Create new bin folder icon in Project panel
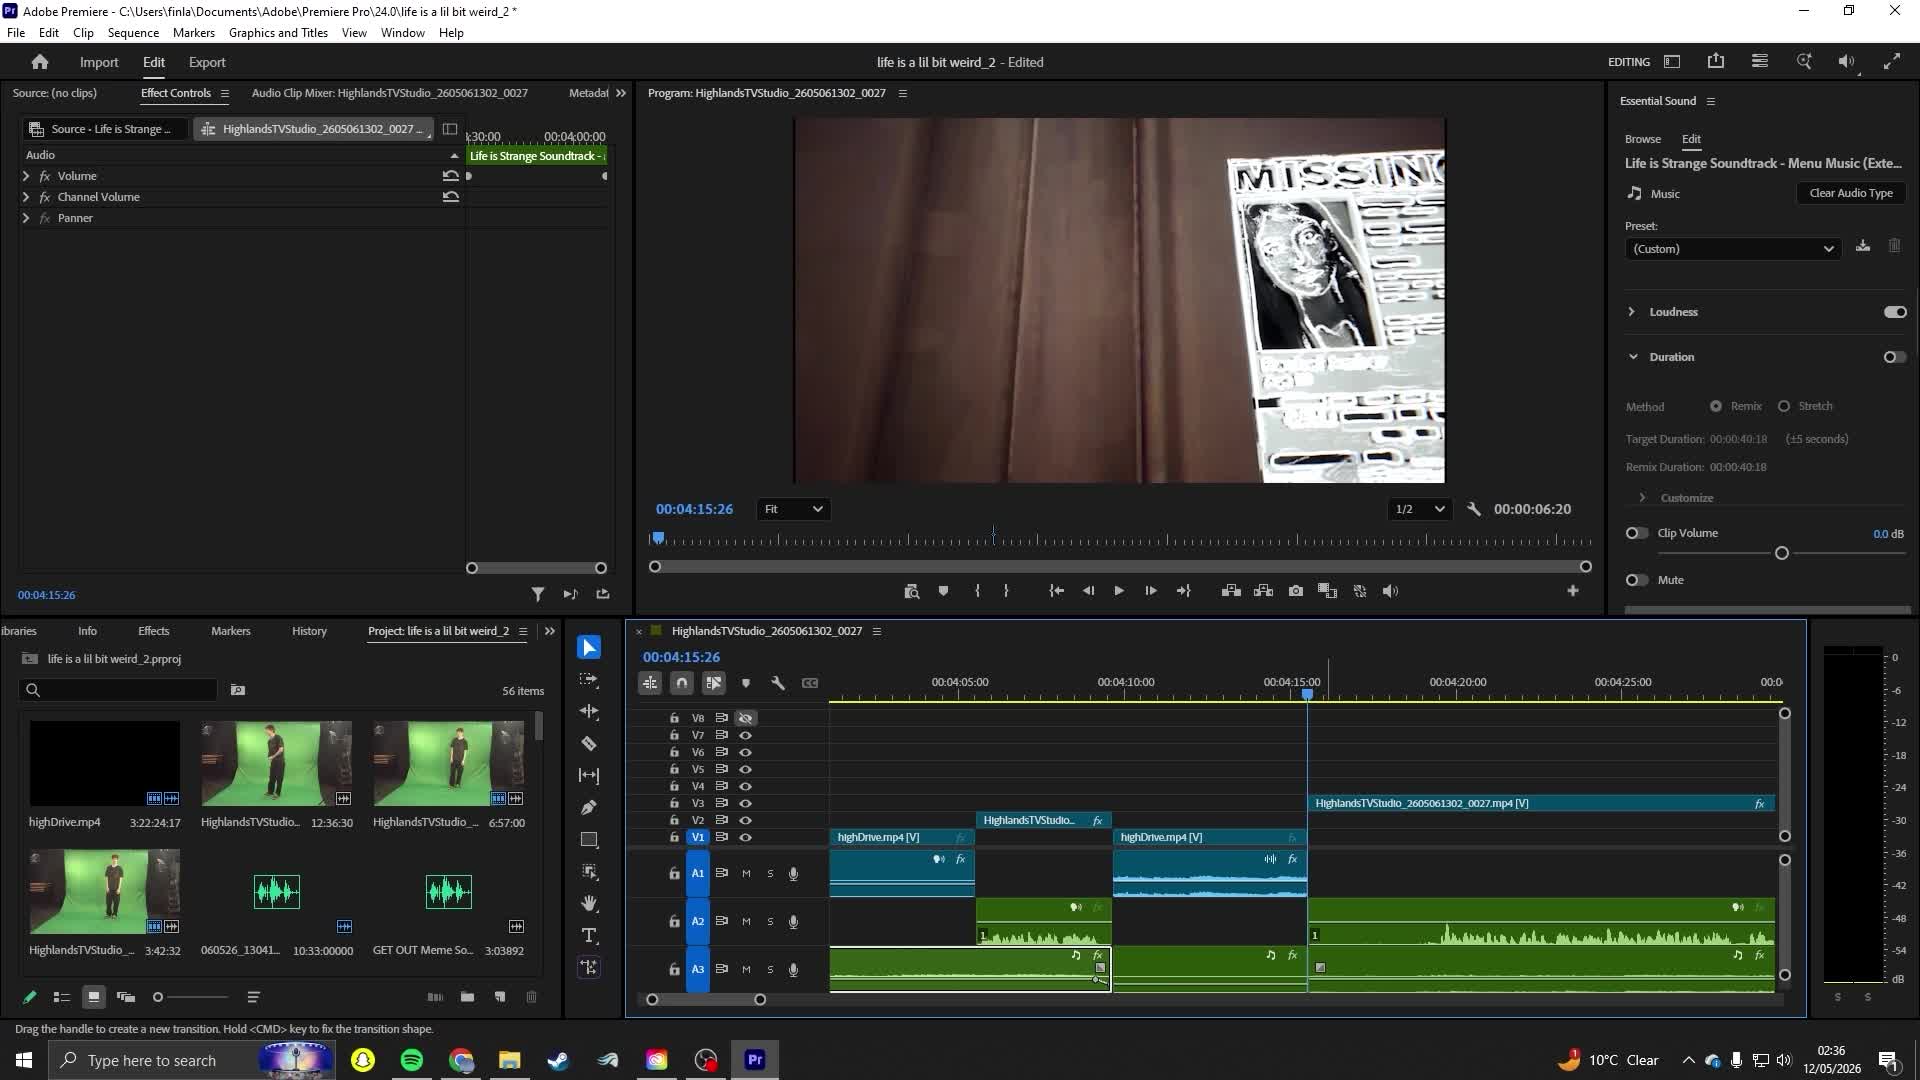Image resolution: width=1920 pixels, height=1080 pixels. point(467,997)
